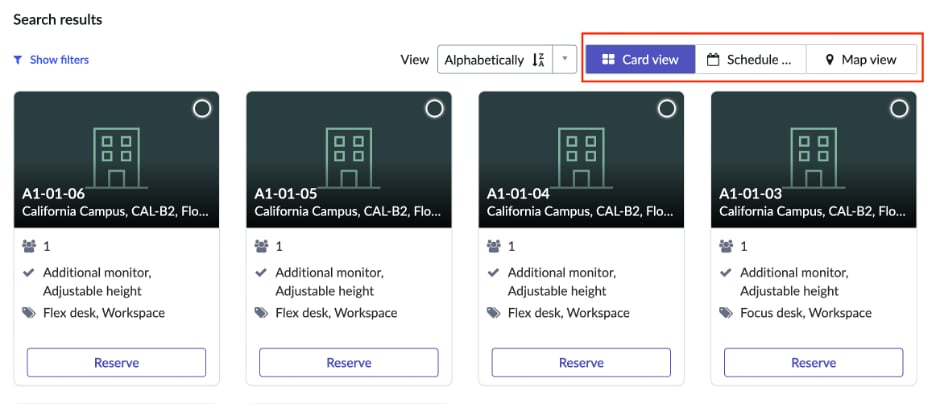Click the tags icon on A1-01-04

493,313
